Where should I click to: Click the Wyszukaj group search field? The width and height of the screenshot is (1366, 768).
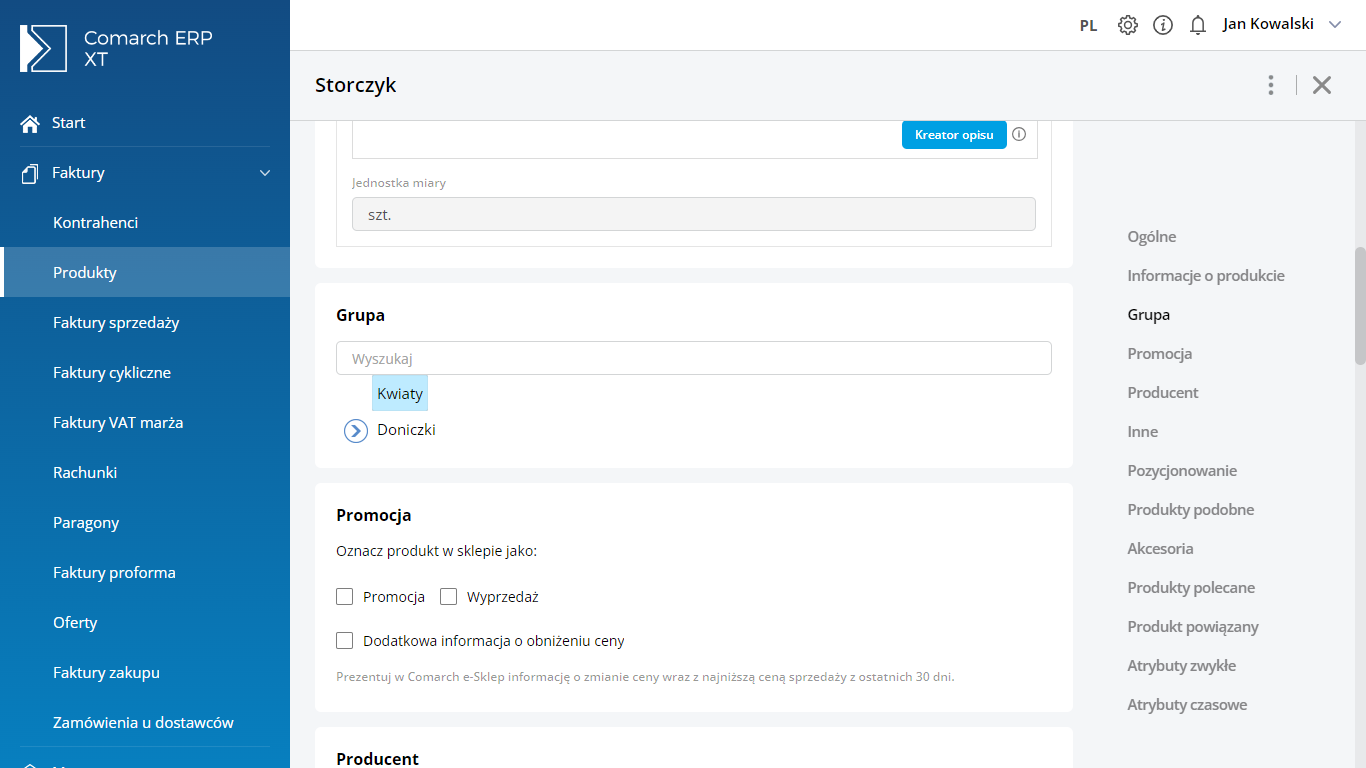pos(693,358)
